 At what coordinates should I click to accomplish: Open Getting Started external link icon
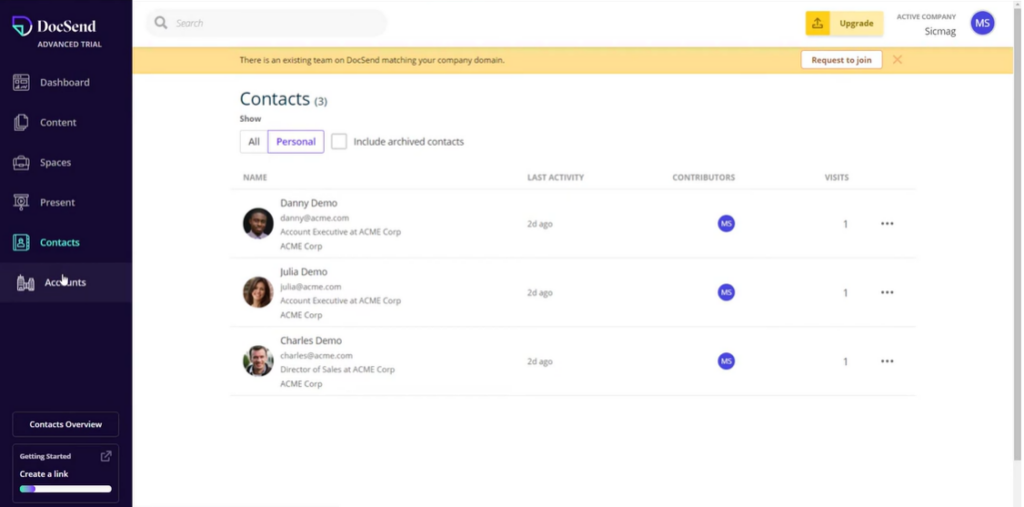106,456
